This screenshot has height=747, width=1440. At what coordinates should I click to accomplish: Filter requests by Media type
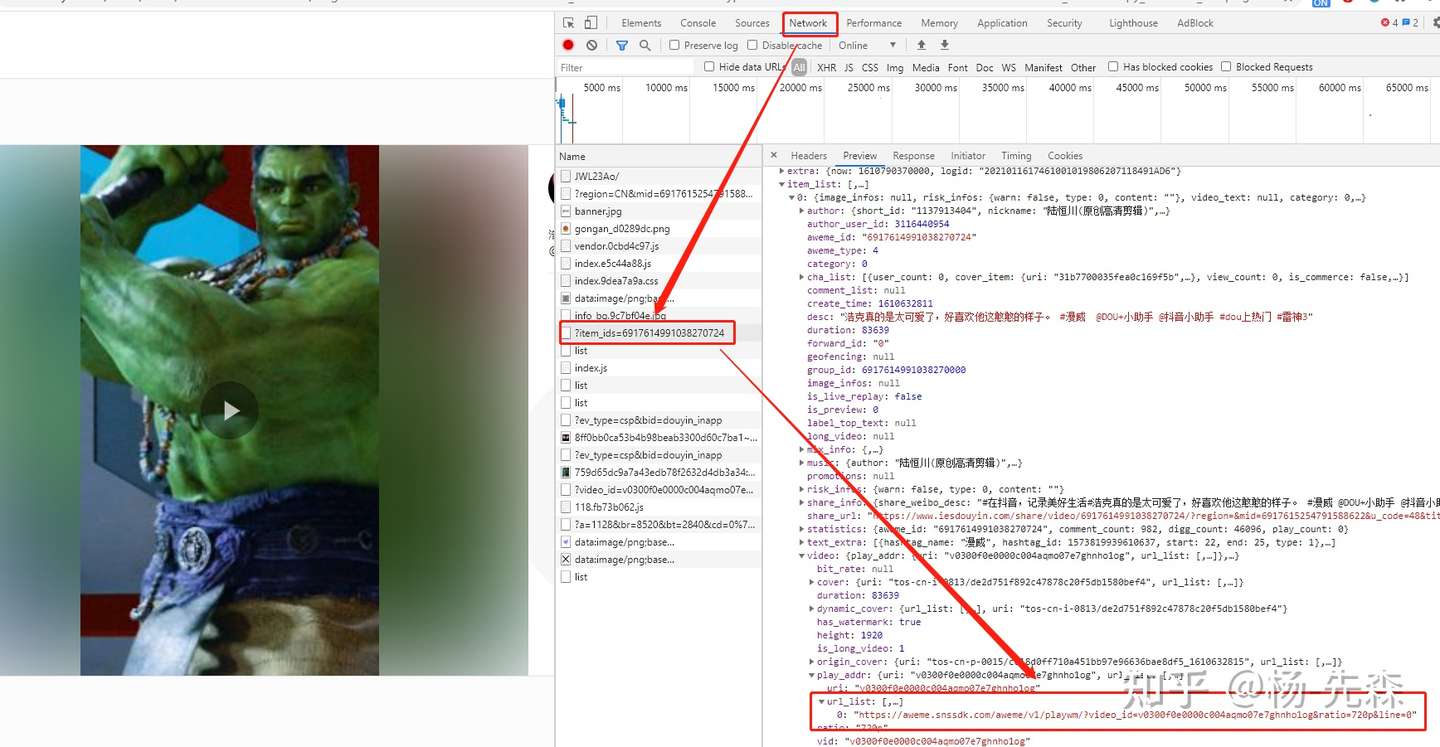pyautogui.click(x=926, y=68)
